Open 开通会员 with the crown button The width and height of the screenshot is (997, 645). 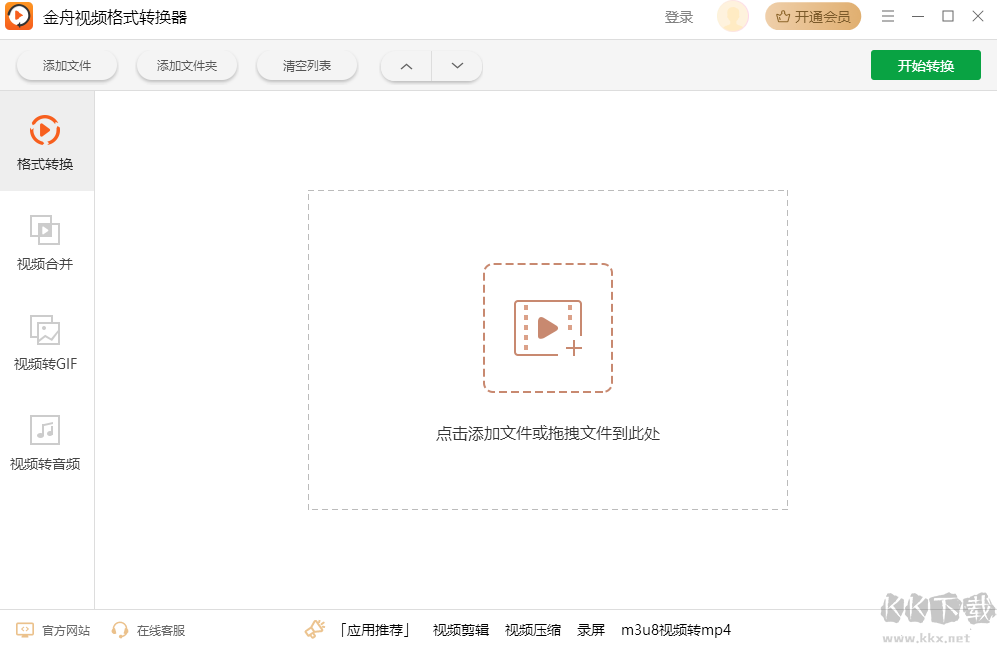pyautogui.click(x=812, y=16)
